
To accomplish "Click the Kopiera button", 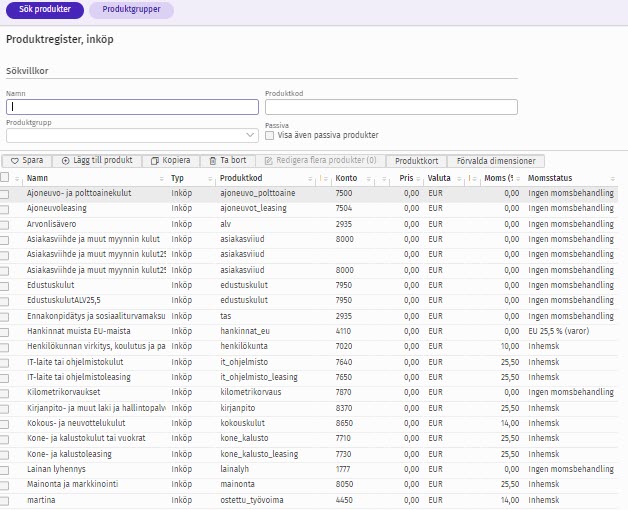I will pyautogui.click(x=171, y=161).
